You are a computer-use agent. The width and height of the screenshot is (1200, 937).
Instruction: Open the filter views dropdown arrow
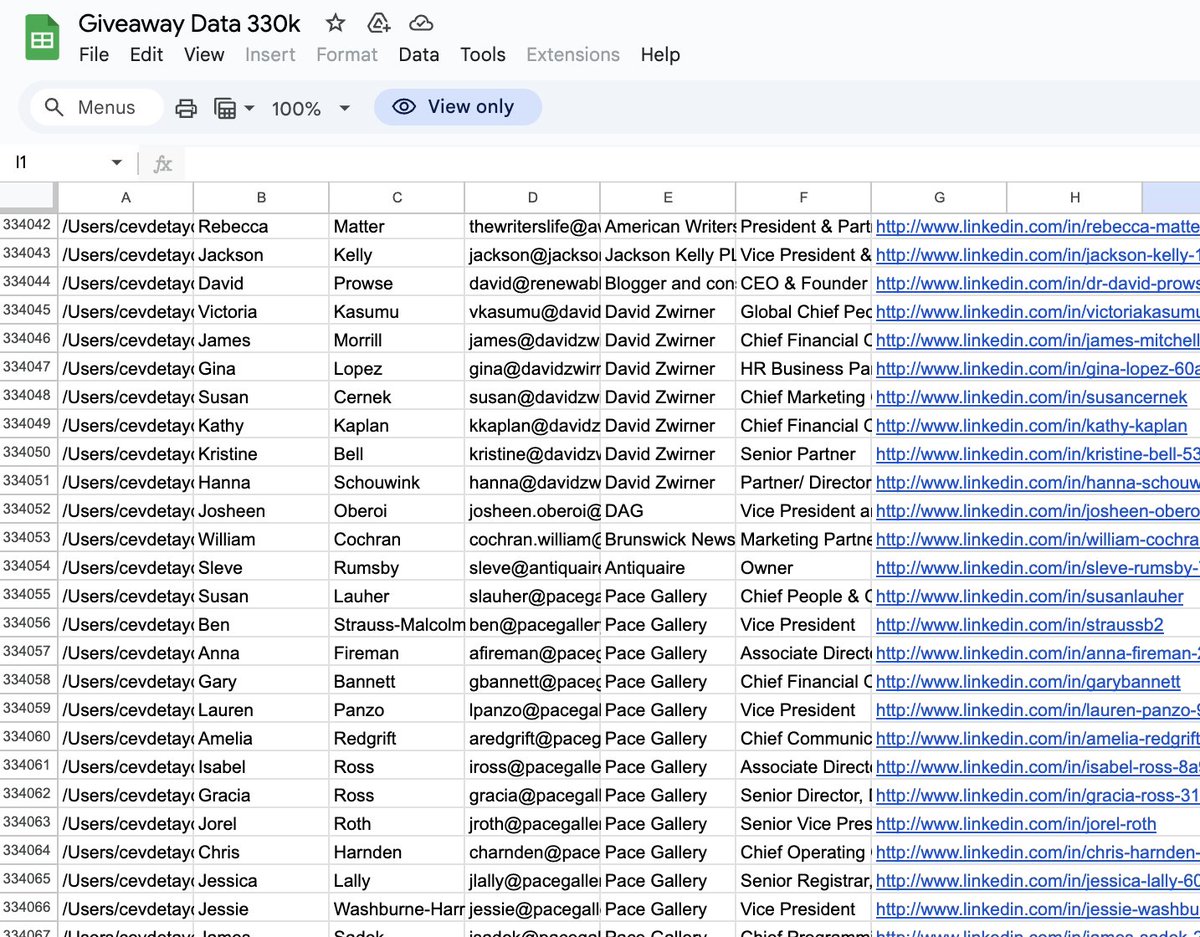249,108
